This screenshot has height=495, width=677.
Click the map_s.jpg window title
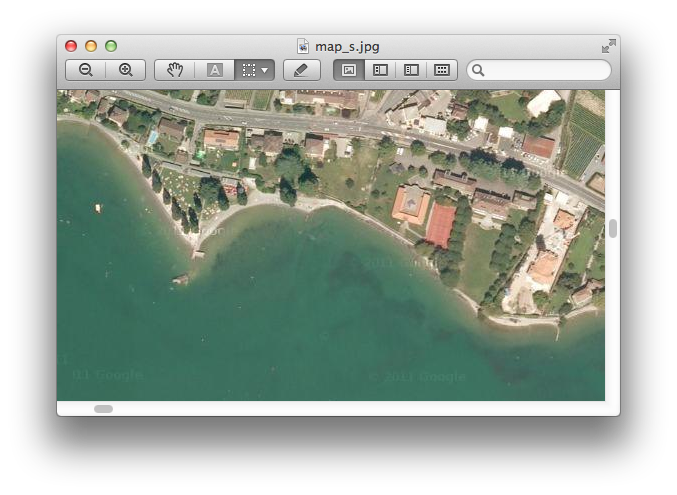pyautogui.click(x=347, y=47)
